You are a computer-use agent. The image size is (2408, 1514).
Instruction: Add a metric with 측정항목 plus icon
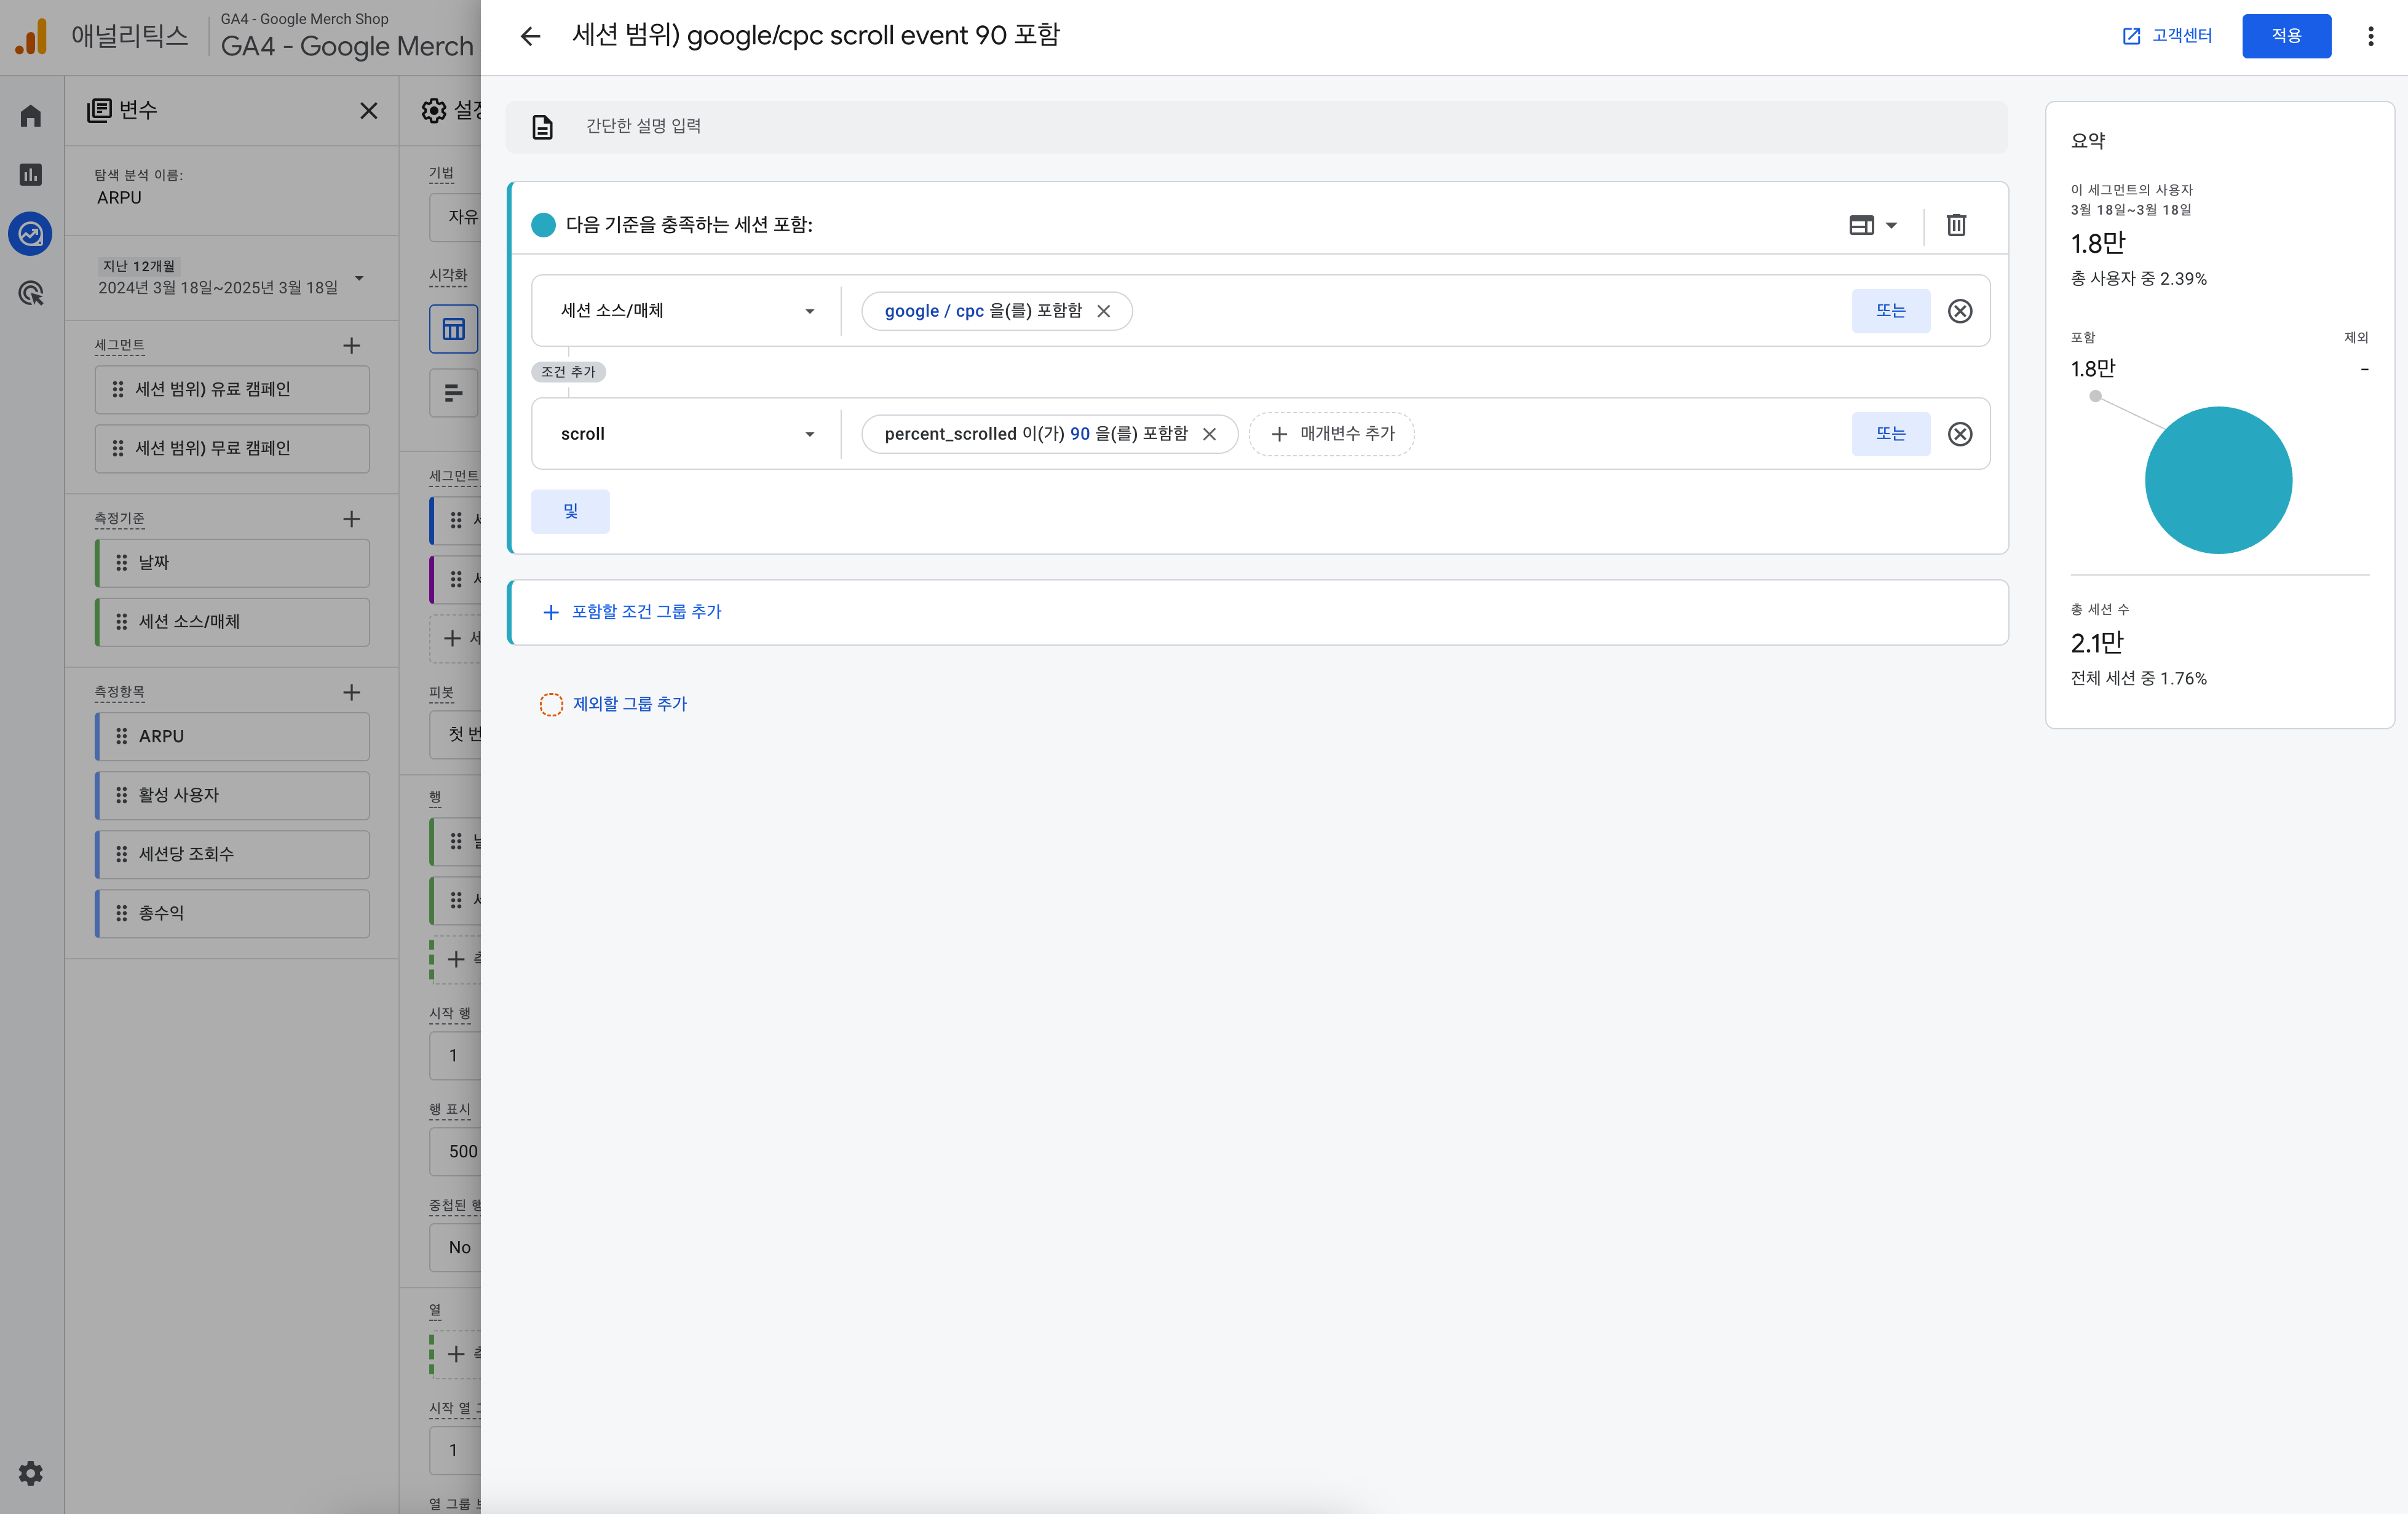(351, 692)
